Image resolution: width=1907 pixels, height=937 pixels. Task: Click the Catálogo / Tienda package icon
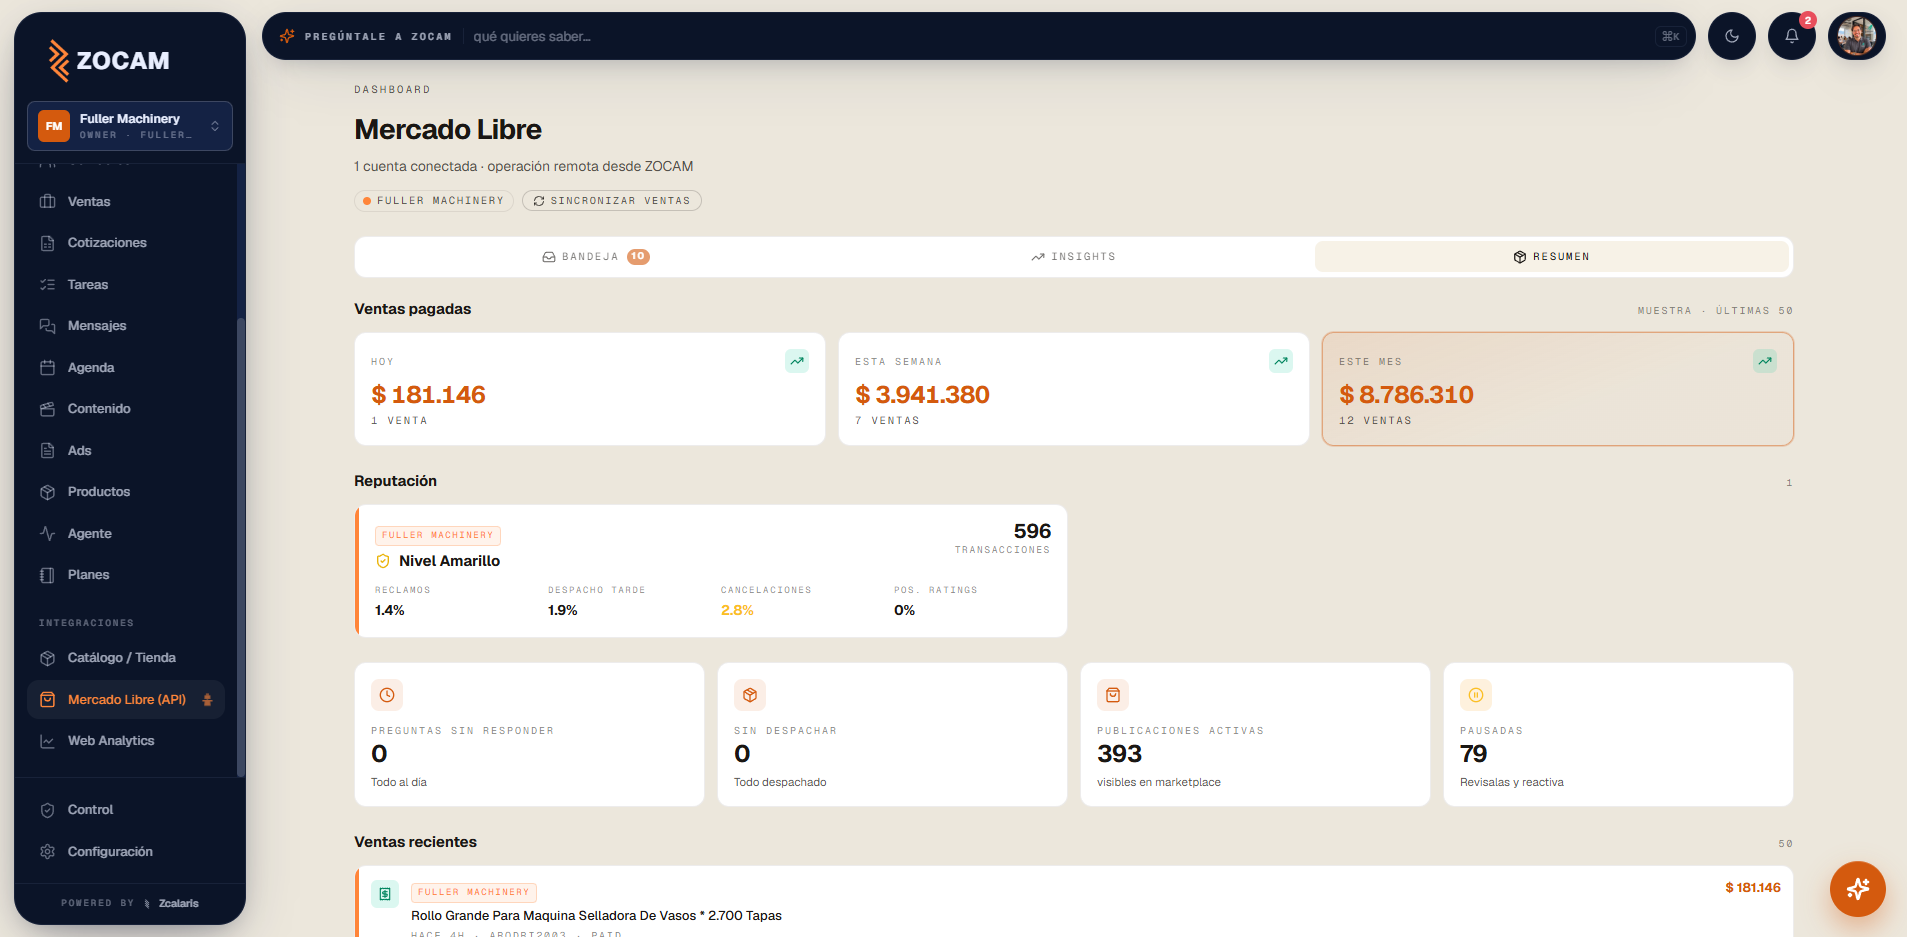click(47, 658)
